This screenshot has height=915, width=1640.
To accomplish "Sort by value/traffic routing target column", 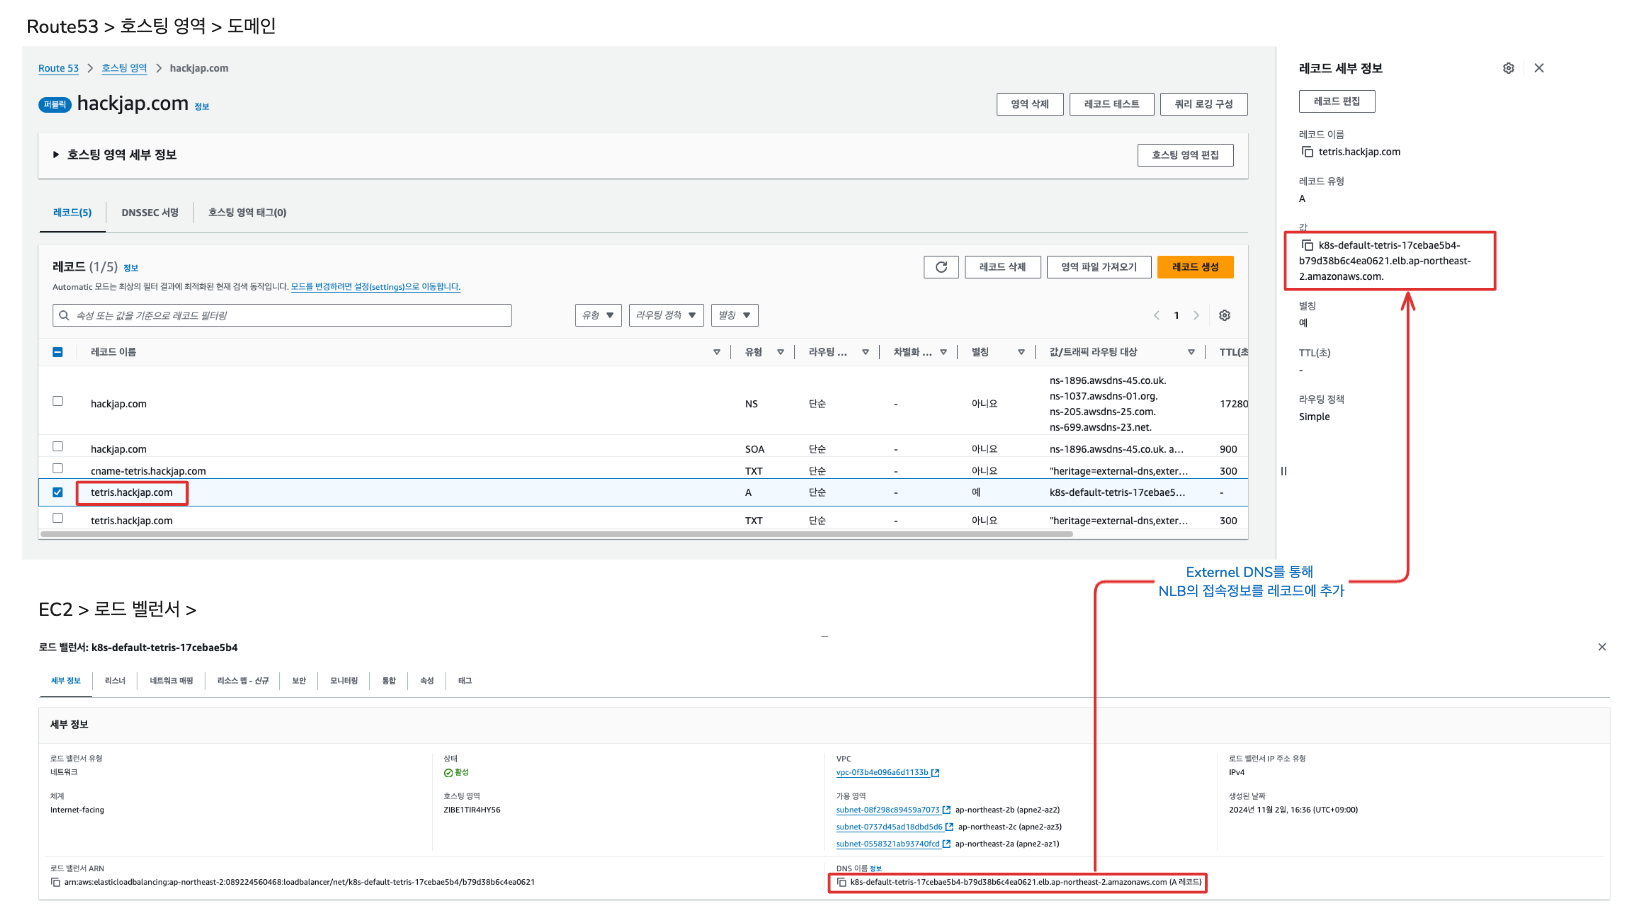I will point(1191,352).
